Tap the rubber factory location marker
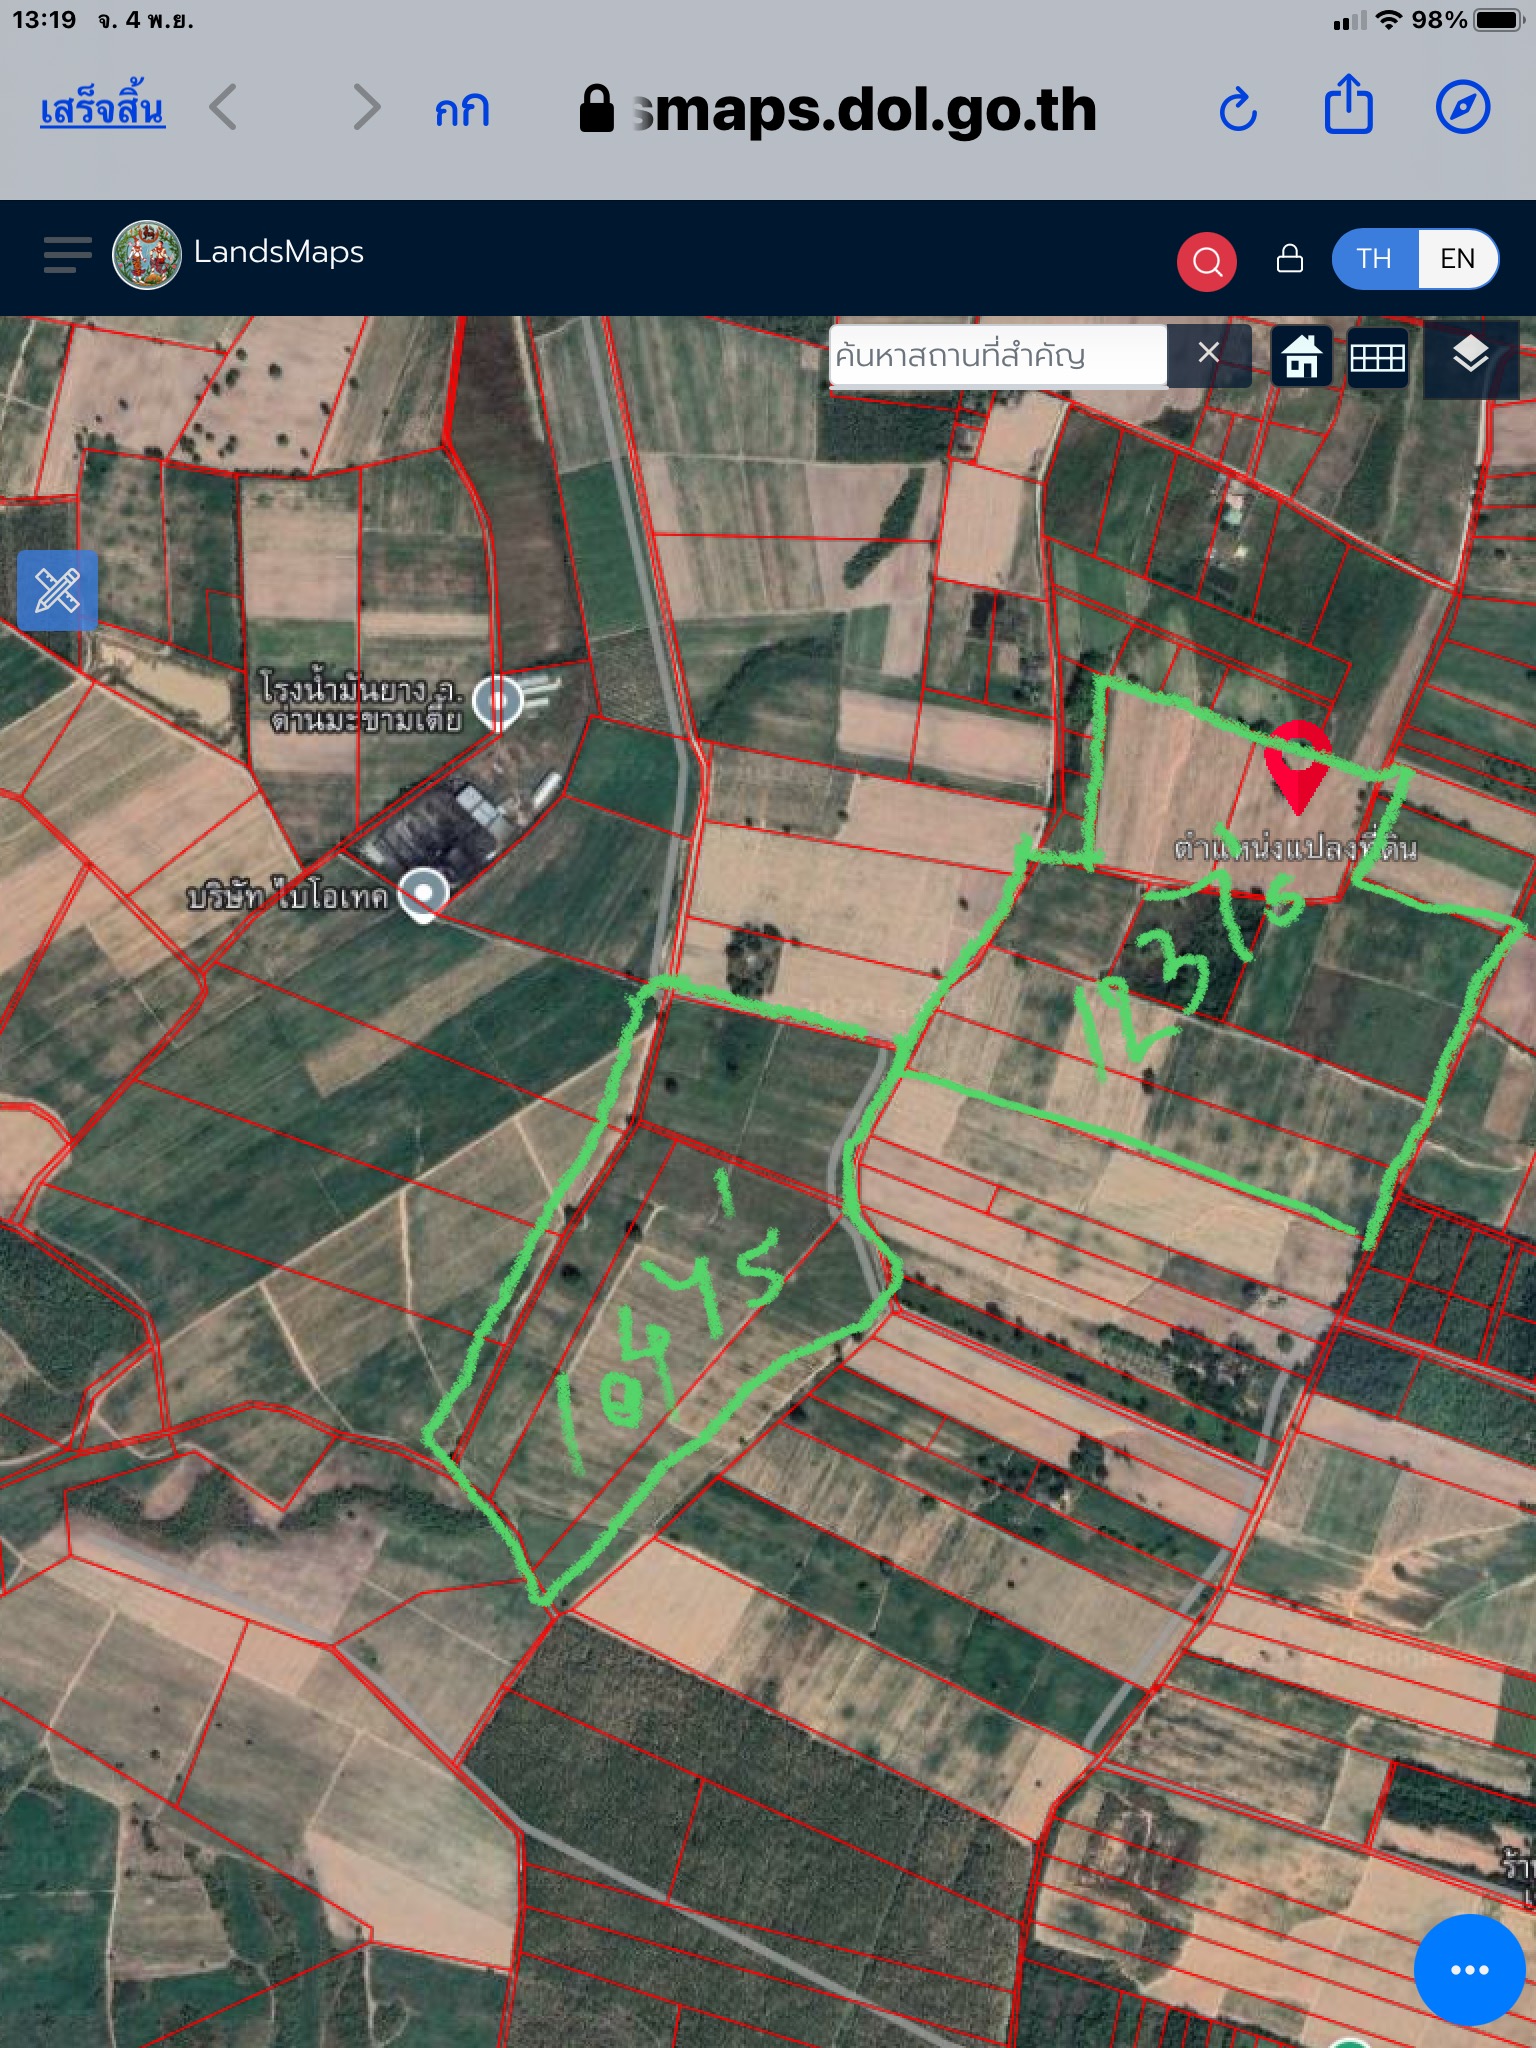 pyautogui.click(x=497, y=701)
